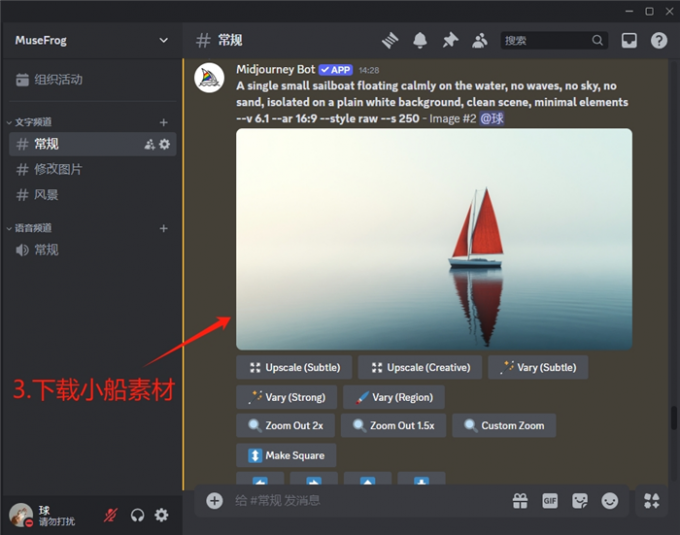Create a new text channel plus icon
Screen dimensions: 680x535
163,122
